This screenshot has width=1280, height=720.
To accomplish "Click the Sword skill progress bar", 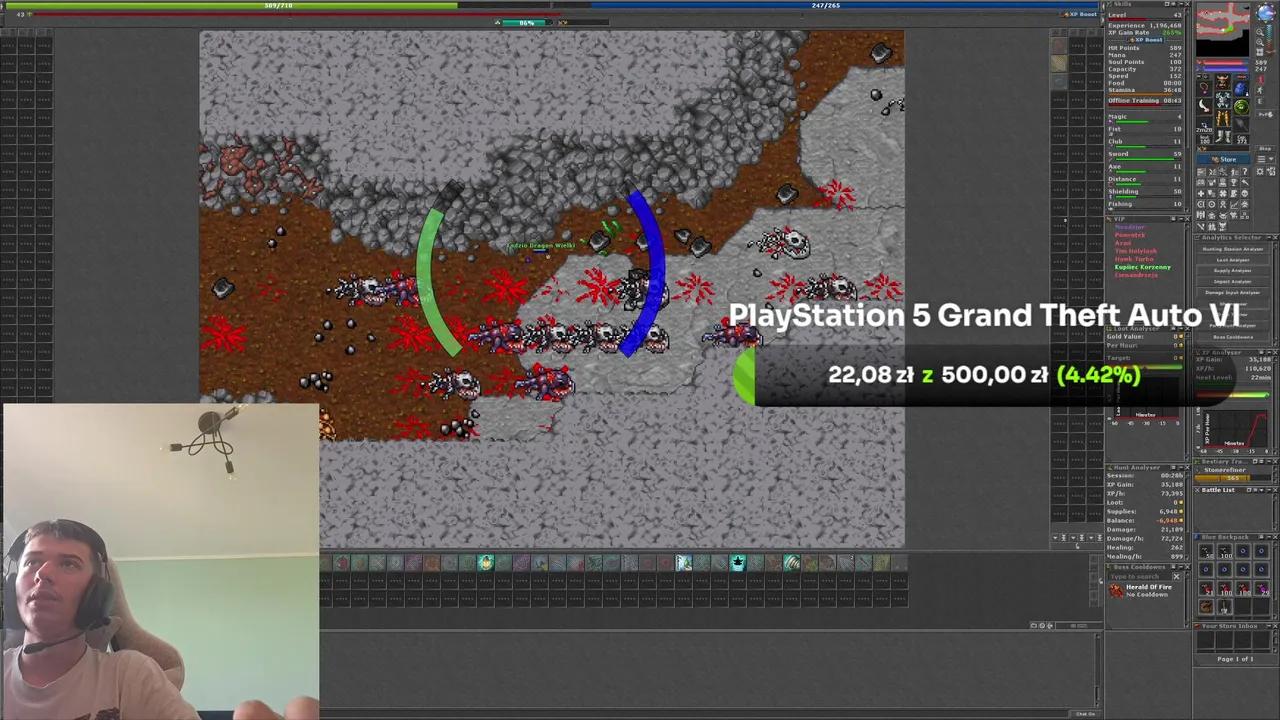I will 1147,159.
